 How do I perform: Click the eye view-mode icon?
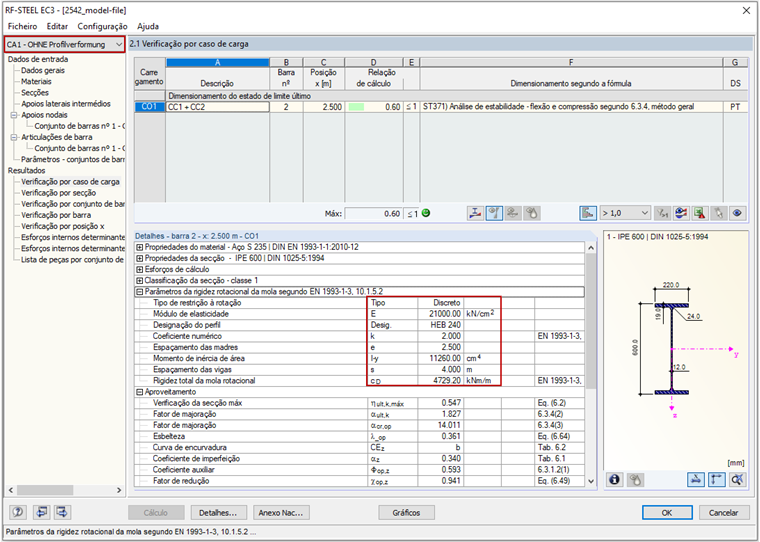coord(738,213)
